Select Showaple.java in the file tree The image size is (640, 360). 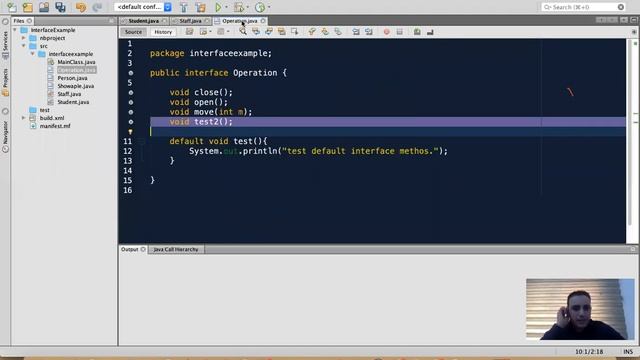pos(76,86)
